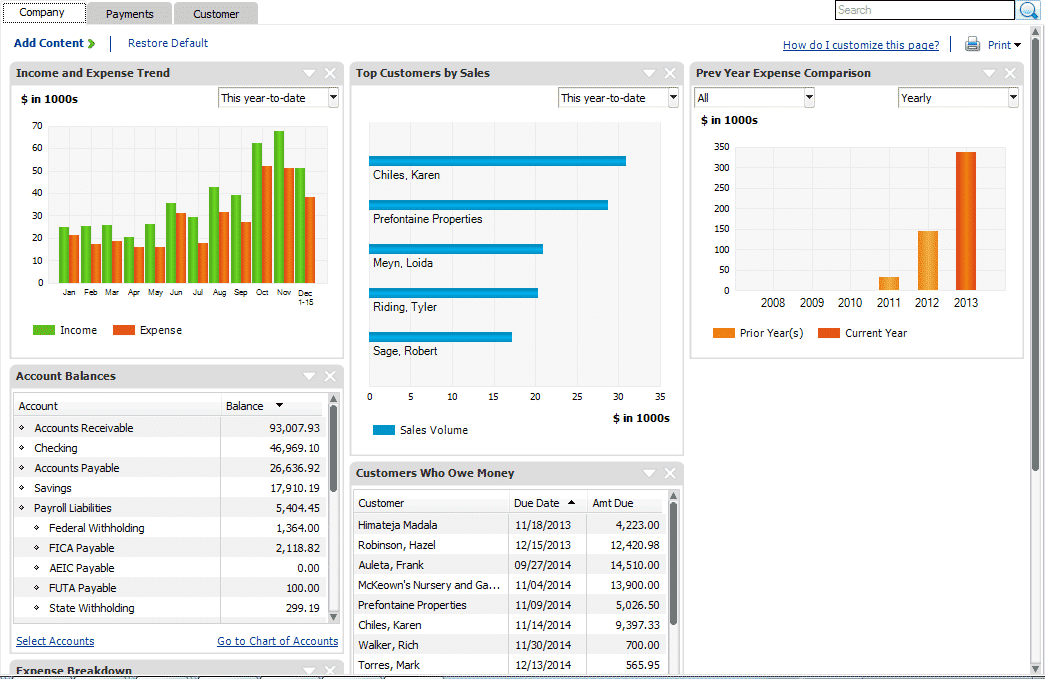Image resolution: width=1045 pixels, height=679 pixels.
Task: Select the Auleta, Frank row
Action: click(510, 565)
